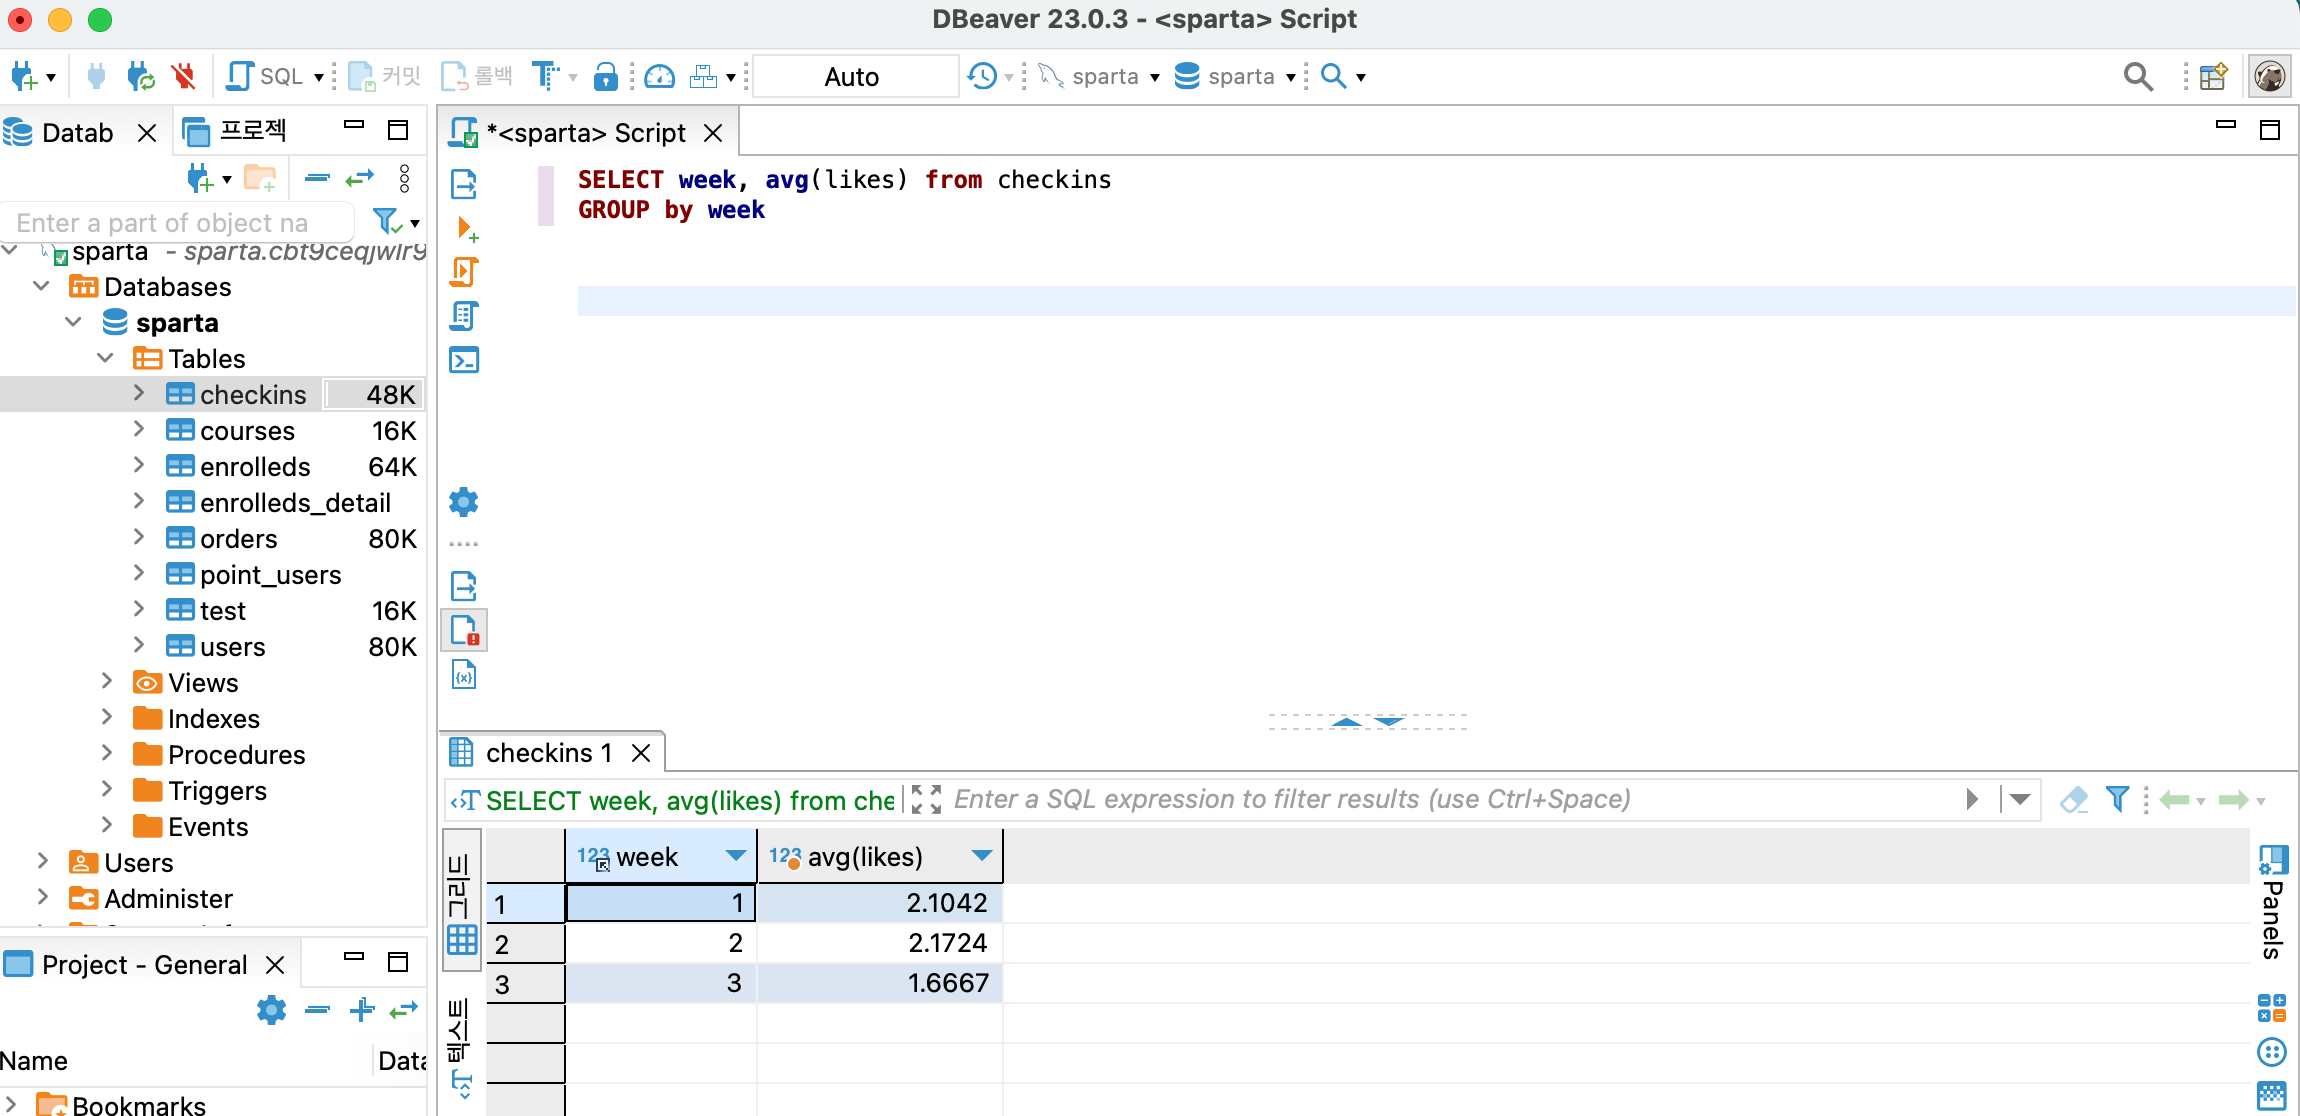Select the orders table
Image resolution: width=2300 pixels, height=1116 pixels.
click(x=238, y=539)
